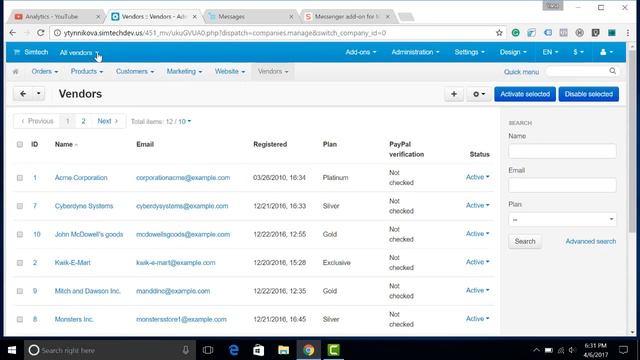Open the Add-ons menu
This screenshot has width=640, height=360.
360,52
